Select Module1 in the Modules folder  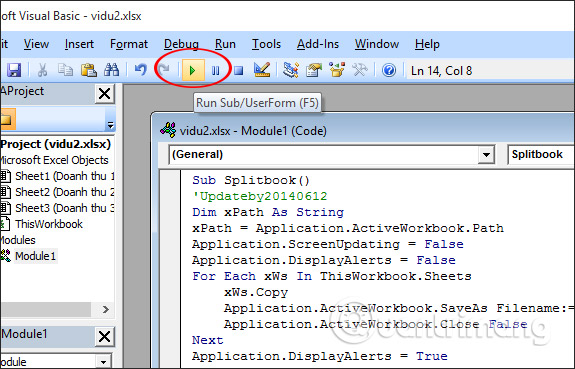[36, 256]
